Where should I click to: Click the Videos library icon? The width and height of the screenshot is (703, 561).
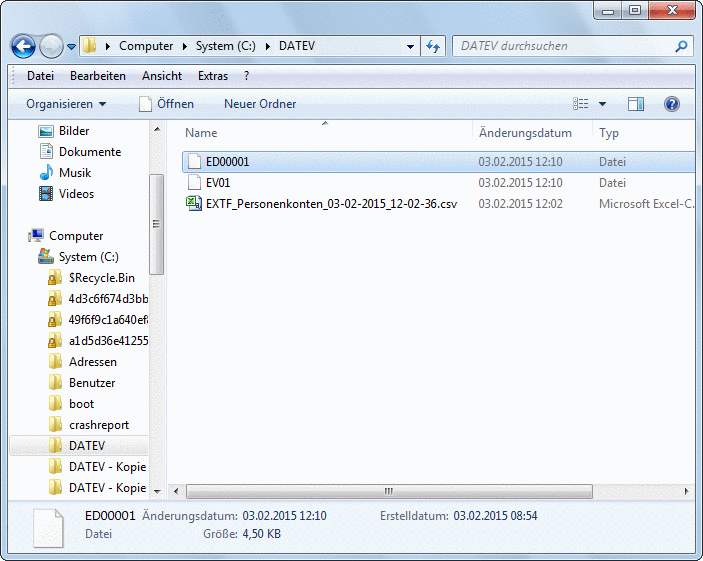coord(46,194)
